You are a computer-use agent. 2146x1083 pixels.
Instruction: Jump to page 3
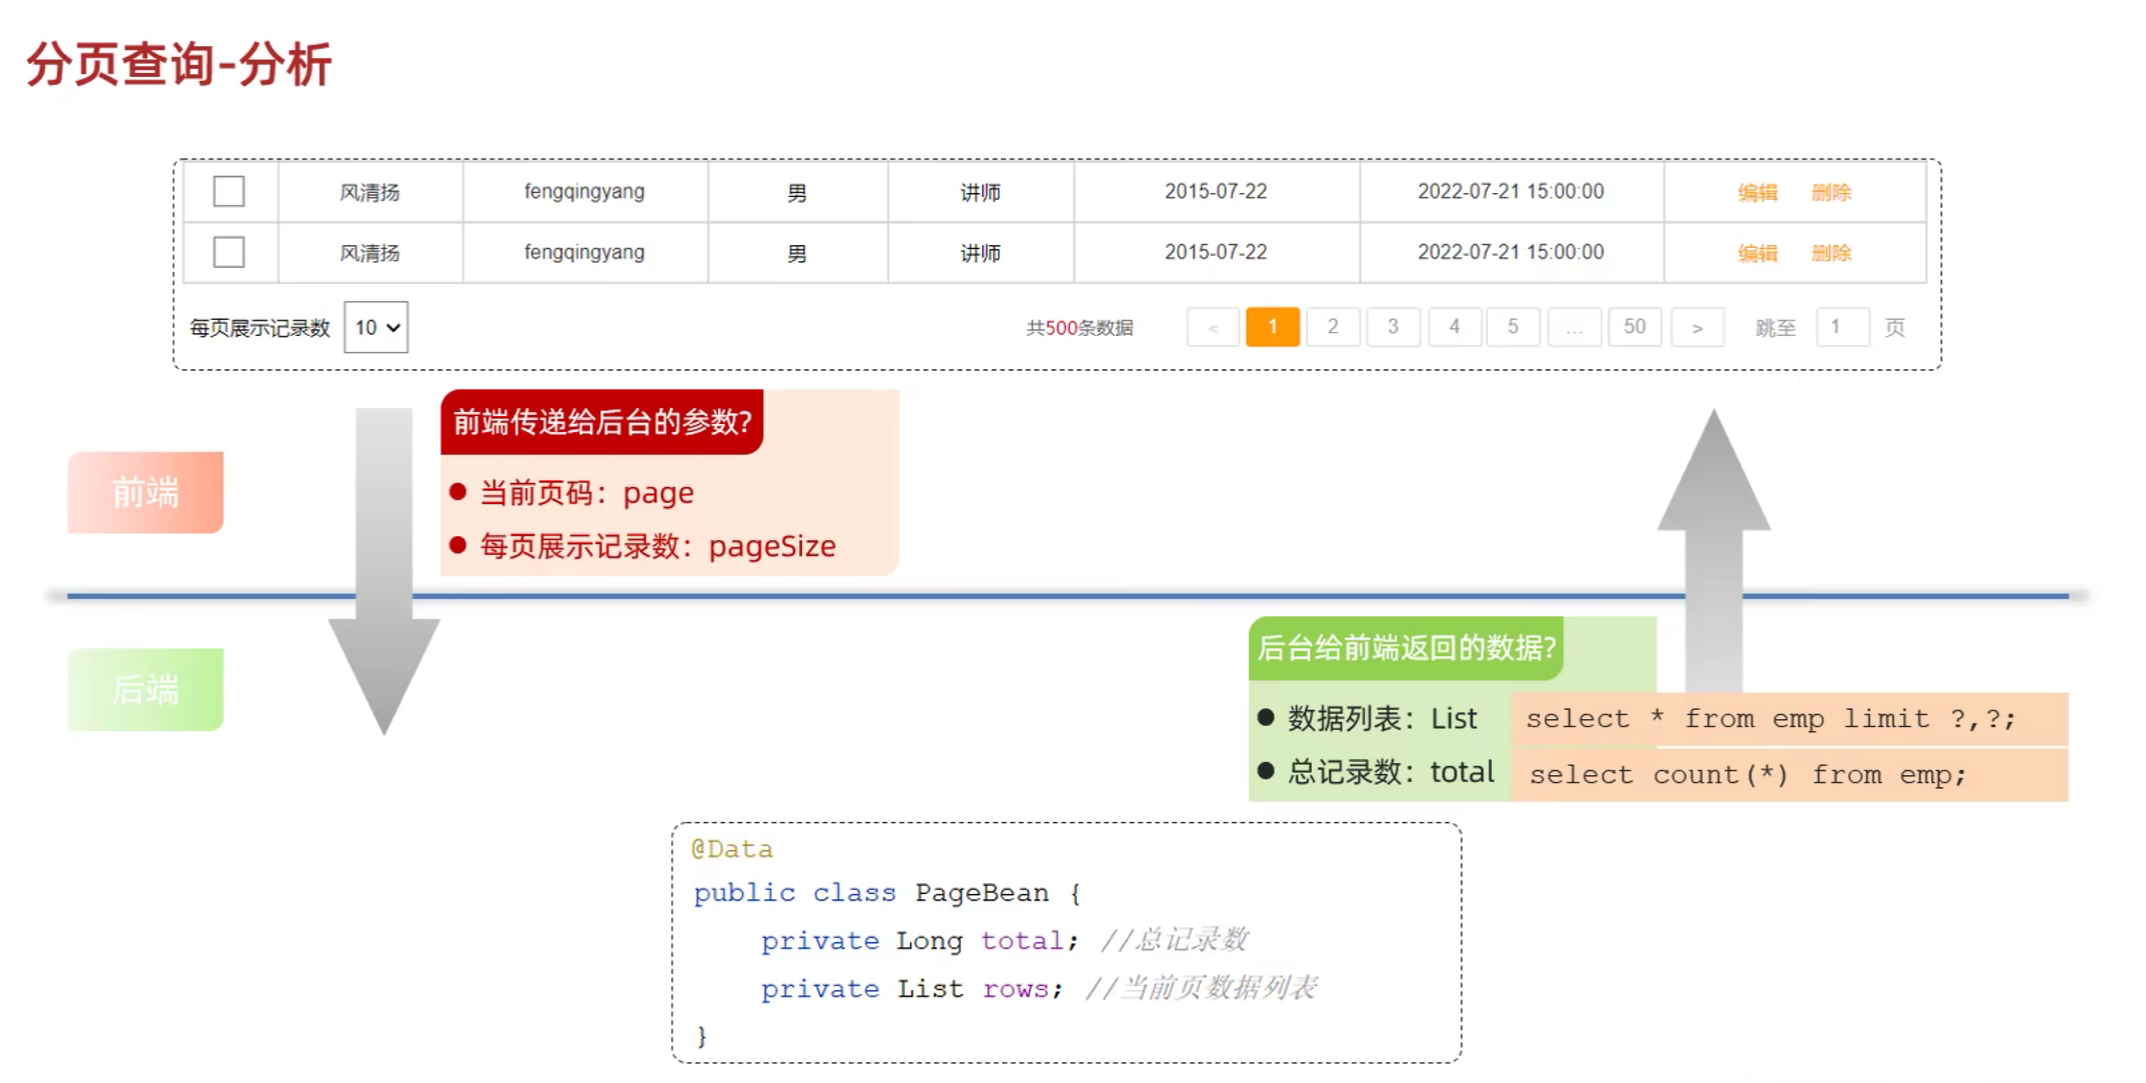1393,327
